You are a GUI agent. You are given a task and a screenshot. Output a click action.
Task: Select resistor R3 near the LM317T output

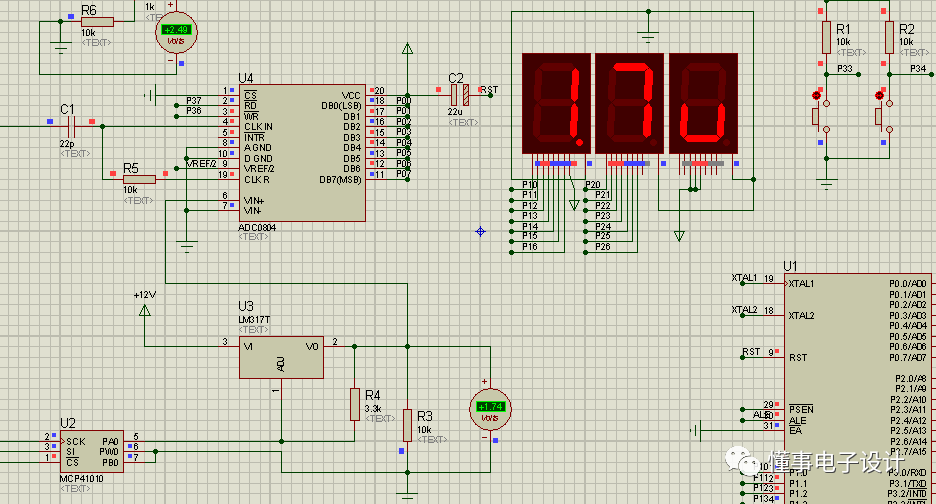pos(407,424)
